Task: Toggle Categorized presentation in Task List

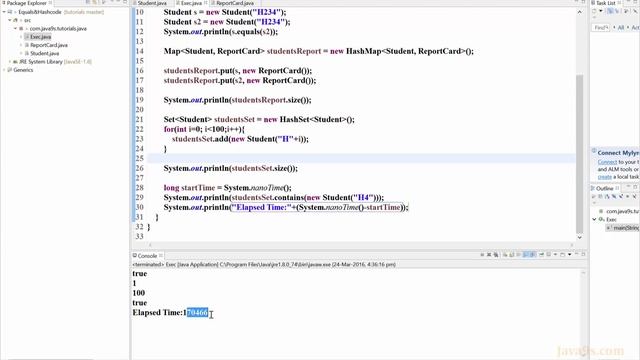Action: 610,11
